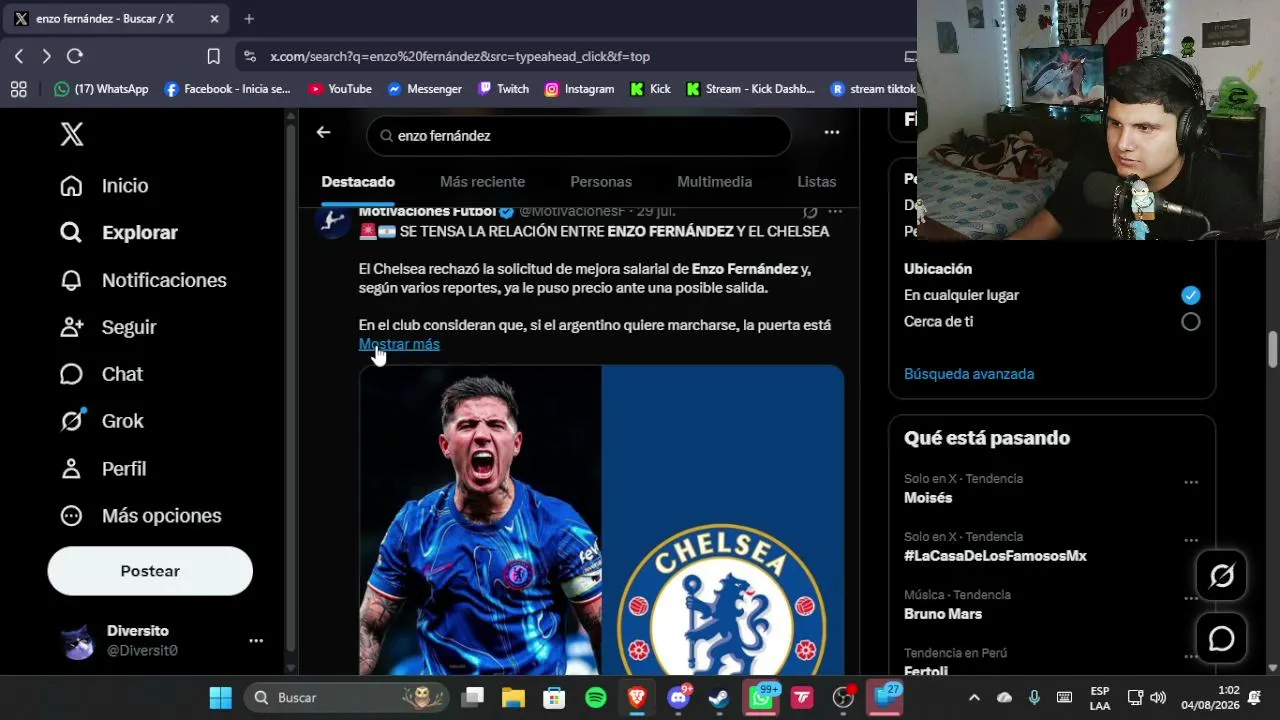1280x720 pixels.
Task: Open Motivaciones Futbol profile avatar
Action: 332,221
